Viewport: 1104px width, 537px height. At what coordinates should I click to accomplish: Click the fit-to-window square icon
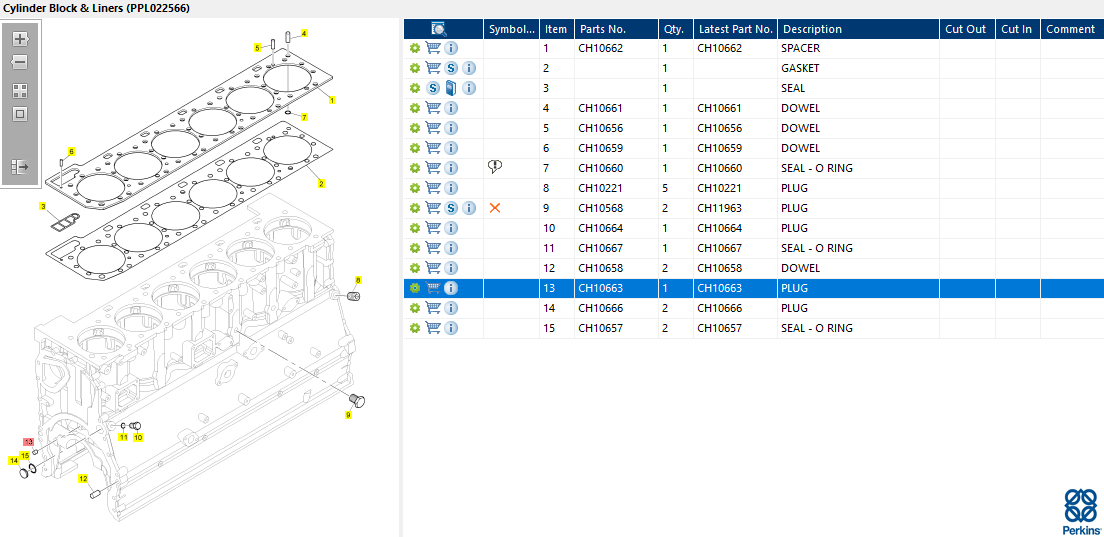point(20,113)
